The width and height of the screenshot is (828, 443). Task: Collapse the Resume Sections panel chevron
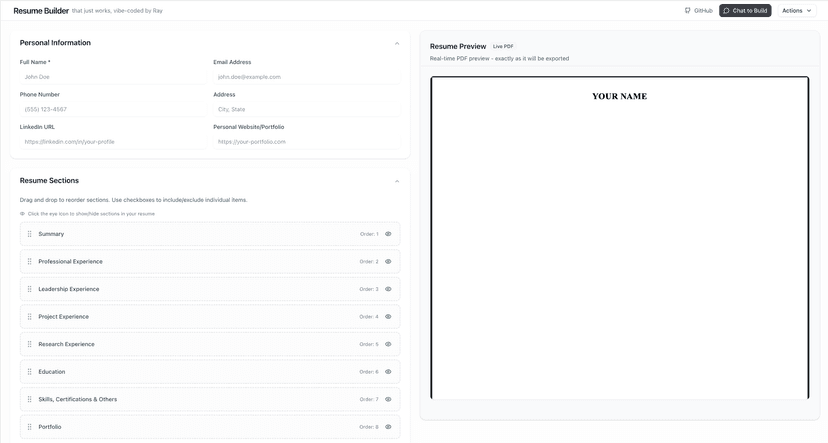(x=397, y=181)
